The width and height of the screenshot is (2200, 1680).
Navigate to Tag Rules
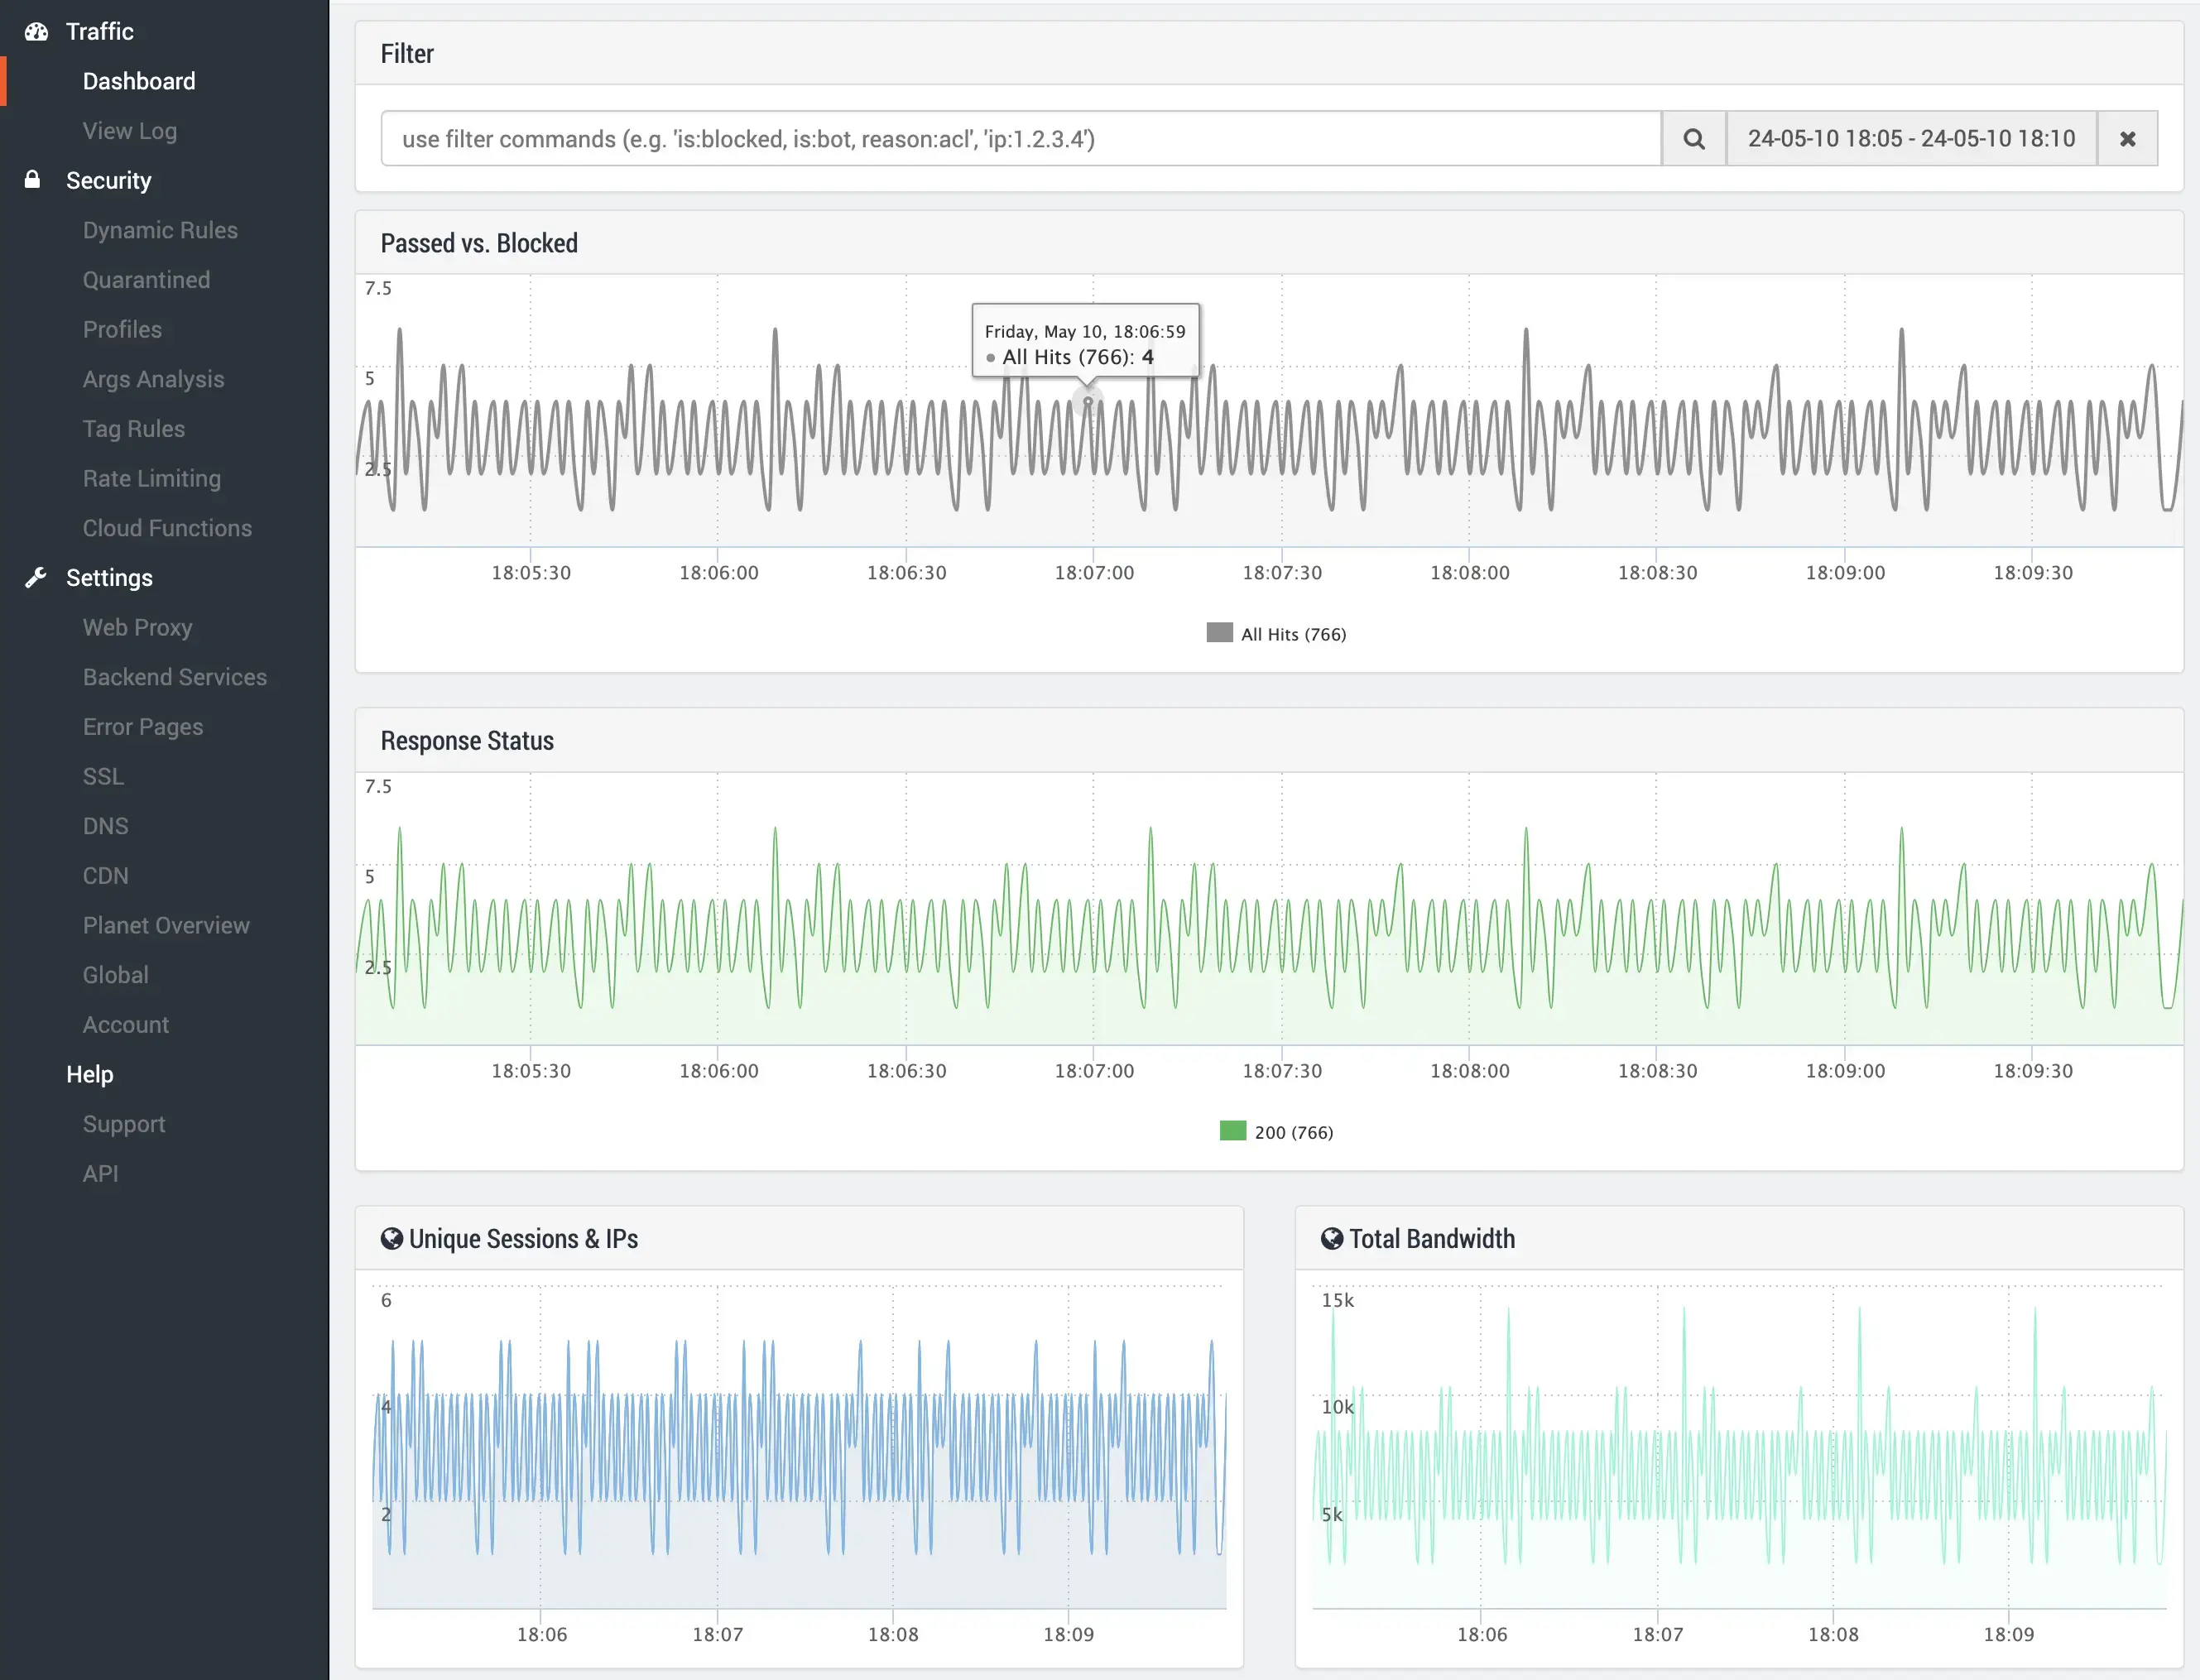point(134,429)
